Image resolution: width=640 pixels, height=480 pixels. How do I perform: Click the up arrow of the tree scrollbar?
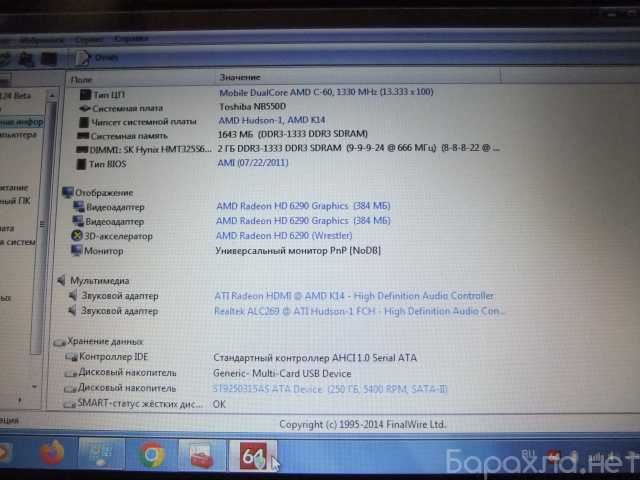coord(52,96)
